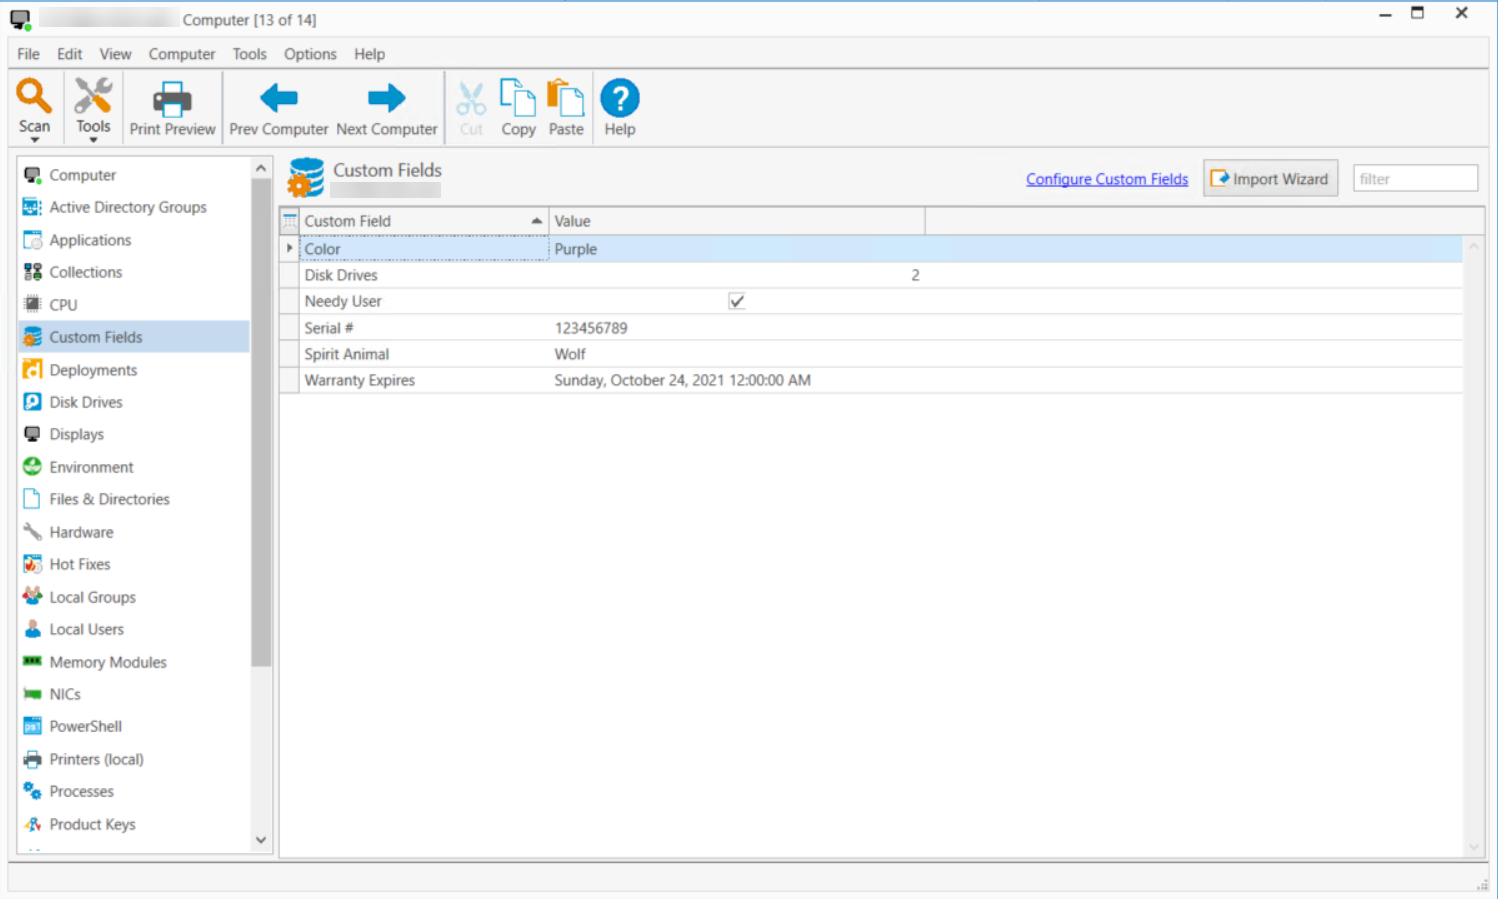This screenshot has width=1498, height=899.
Task: Click the sidebar vertical scrollbar thumb
Action: click(x=261, y=422)
